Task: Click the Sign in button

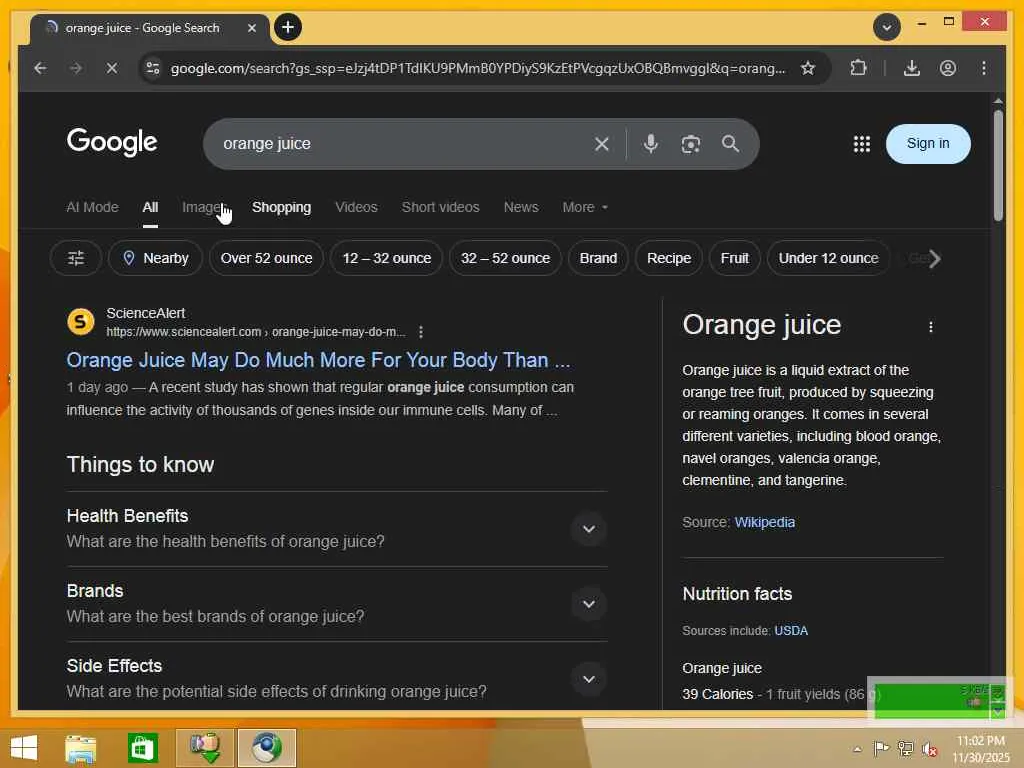Action: 928,144
